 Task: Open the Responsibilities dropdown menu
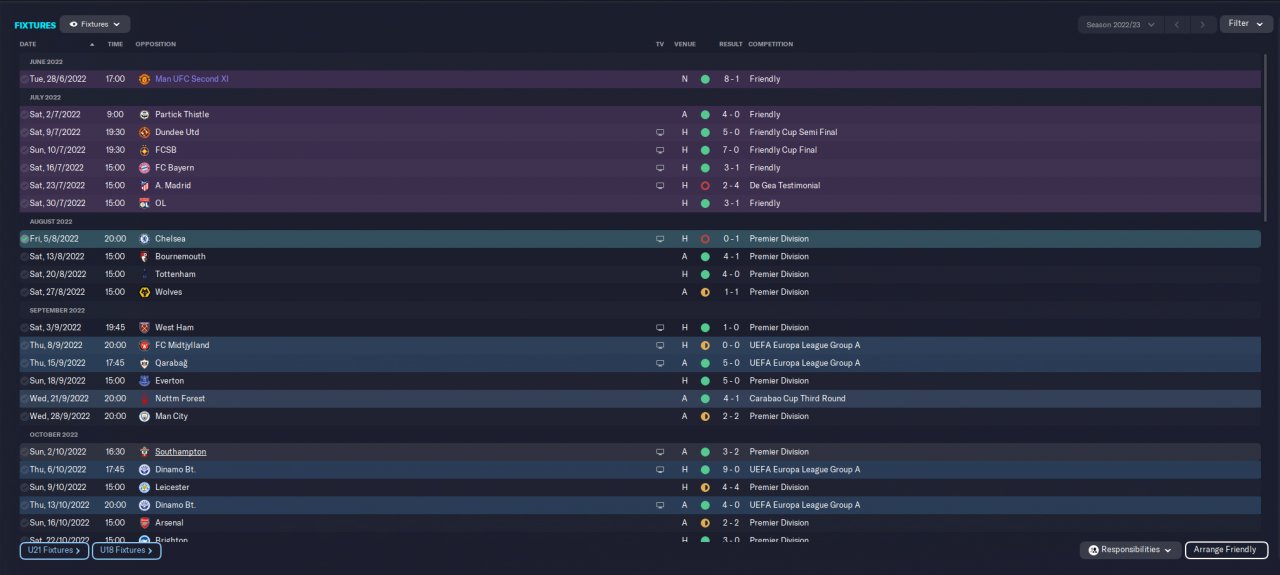click(1130, 550)
